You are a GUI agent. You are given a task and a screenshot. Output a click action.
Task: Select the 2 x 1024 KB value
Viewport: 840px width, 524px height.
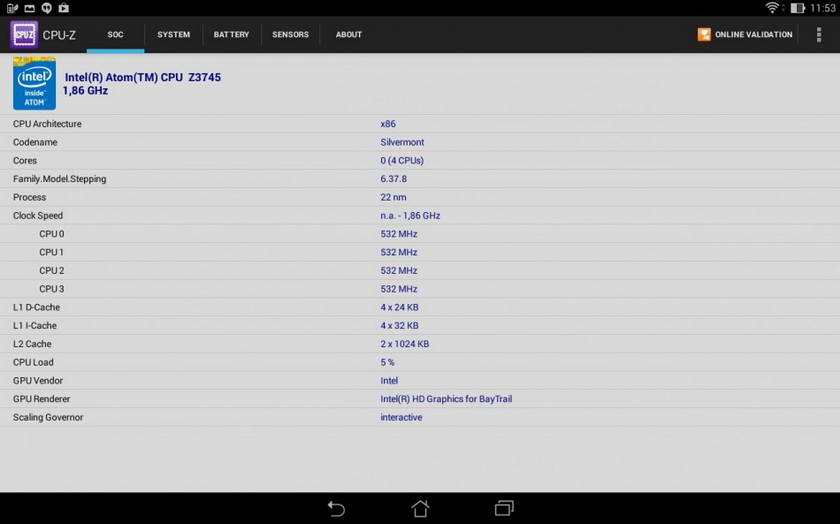pos(404,344)
